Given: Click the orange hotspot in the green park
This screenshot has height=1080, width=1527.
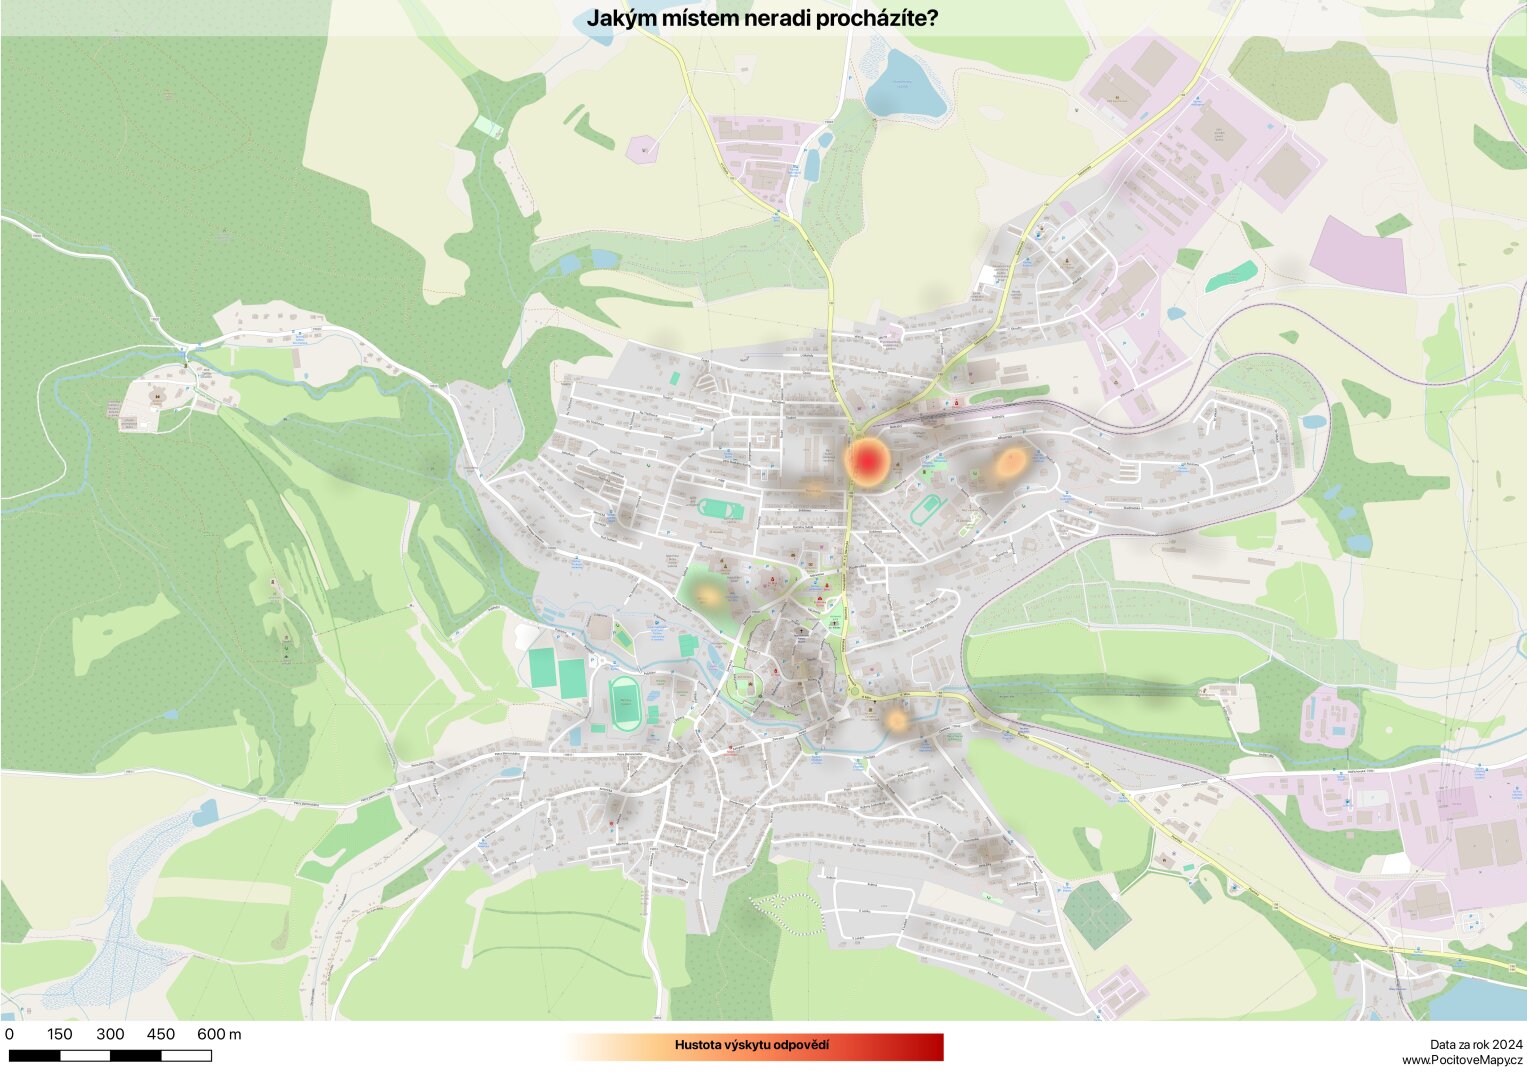Looking at the screenshot, I should click(x=710, y=595).
